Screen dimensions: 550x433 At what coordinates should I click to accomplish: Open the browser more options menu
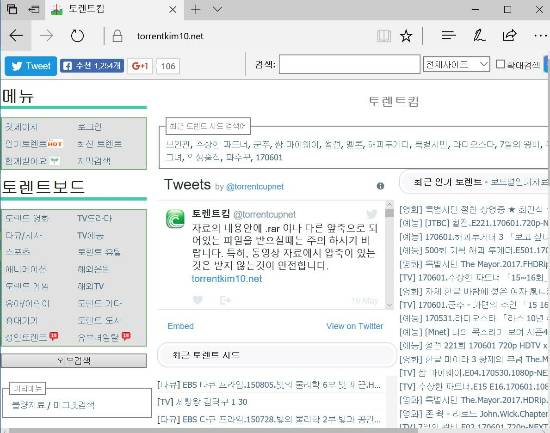click(x=540, y=35)
